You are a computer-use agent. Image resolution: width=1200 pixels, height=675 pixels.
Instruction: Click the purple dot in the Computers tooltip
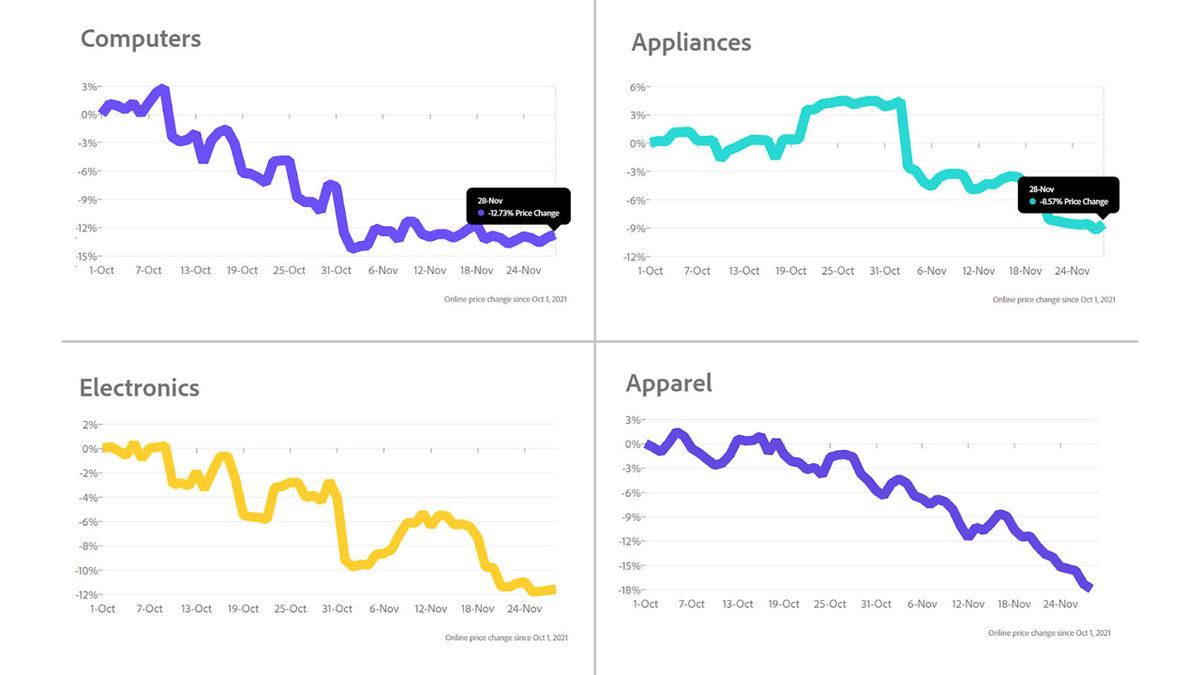pos(481,213)
